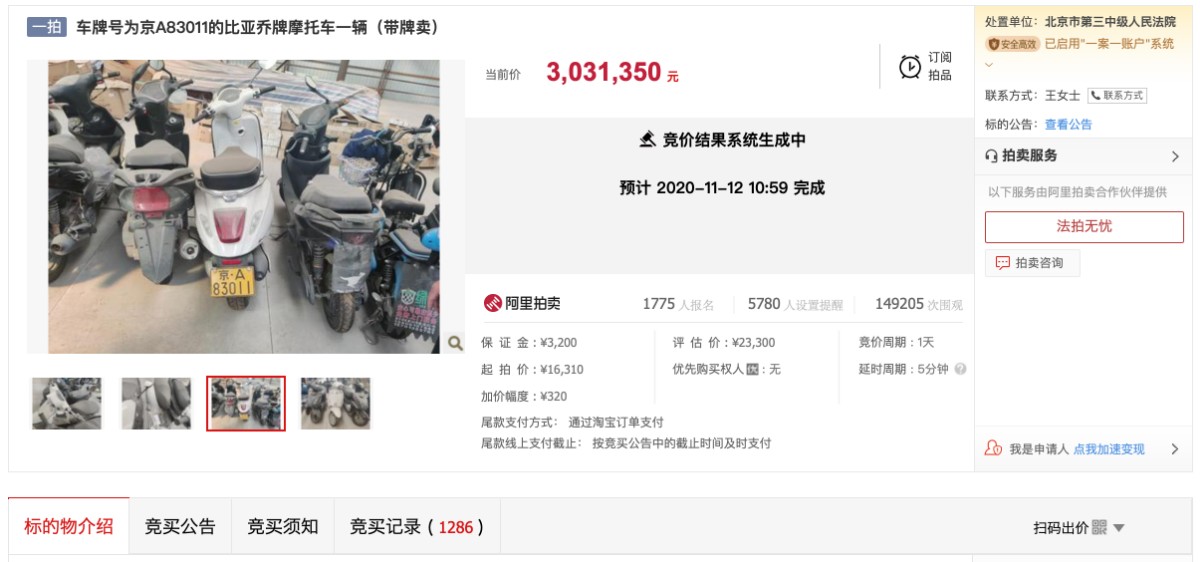The image size is (1200, 562).
Task: Click the 阿里拍卖 logo icon
Action: coord(492,304)
